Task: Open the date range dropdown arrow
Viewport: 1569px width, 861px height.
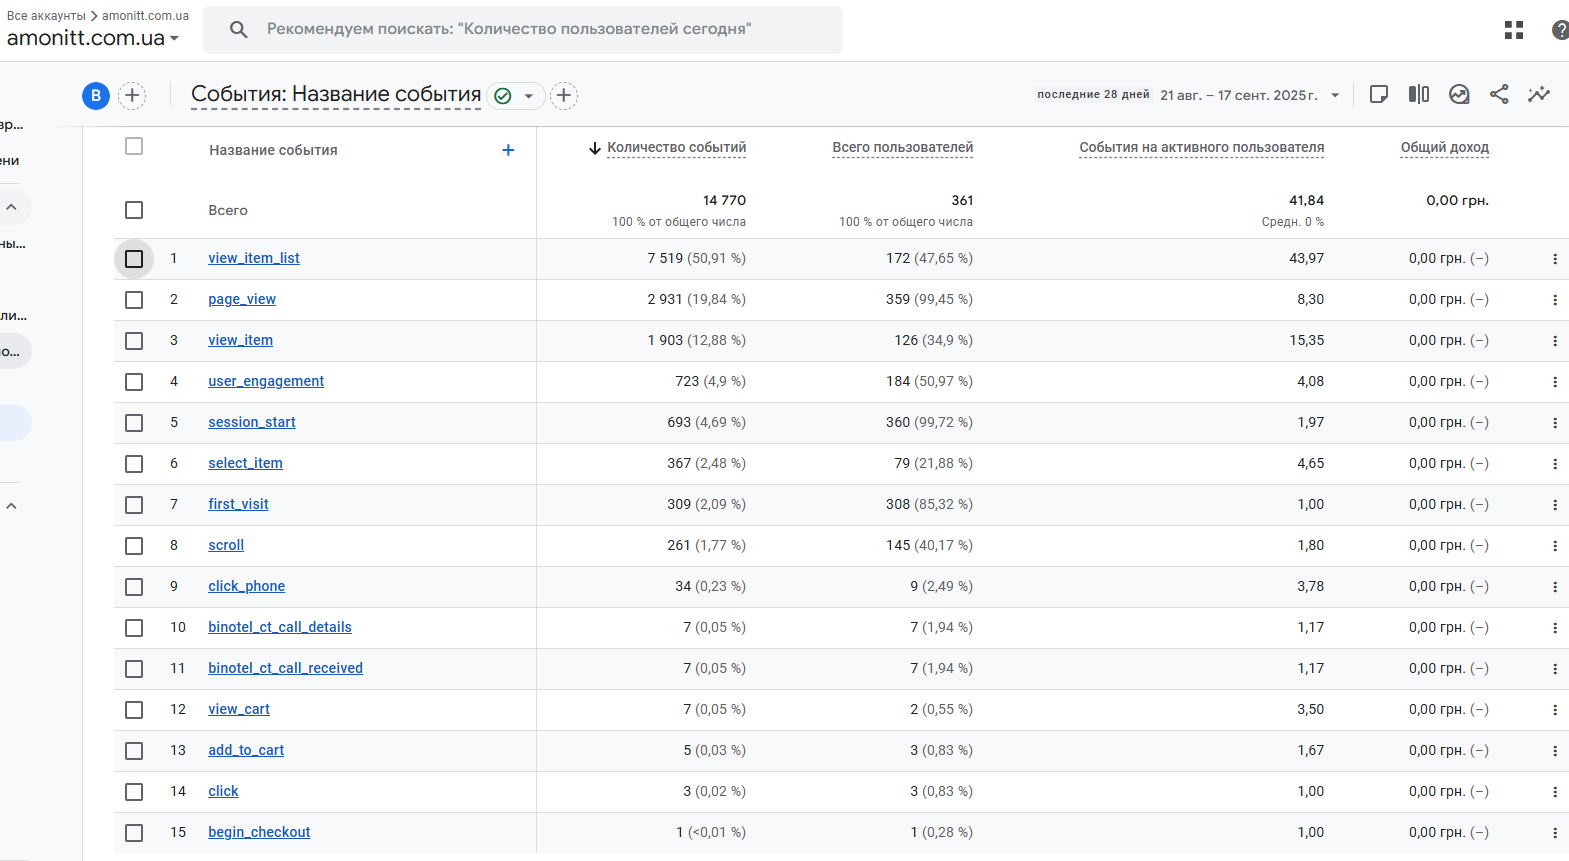Action: pos(1335,96)
